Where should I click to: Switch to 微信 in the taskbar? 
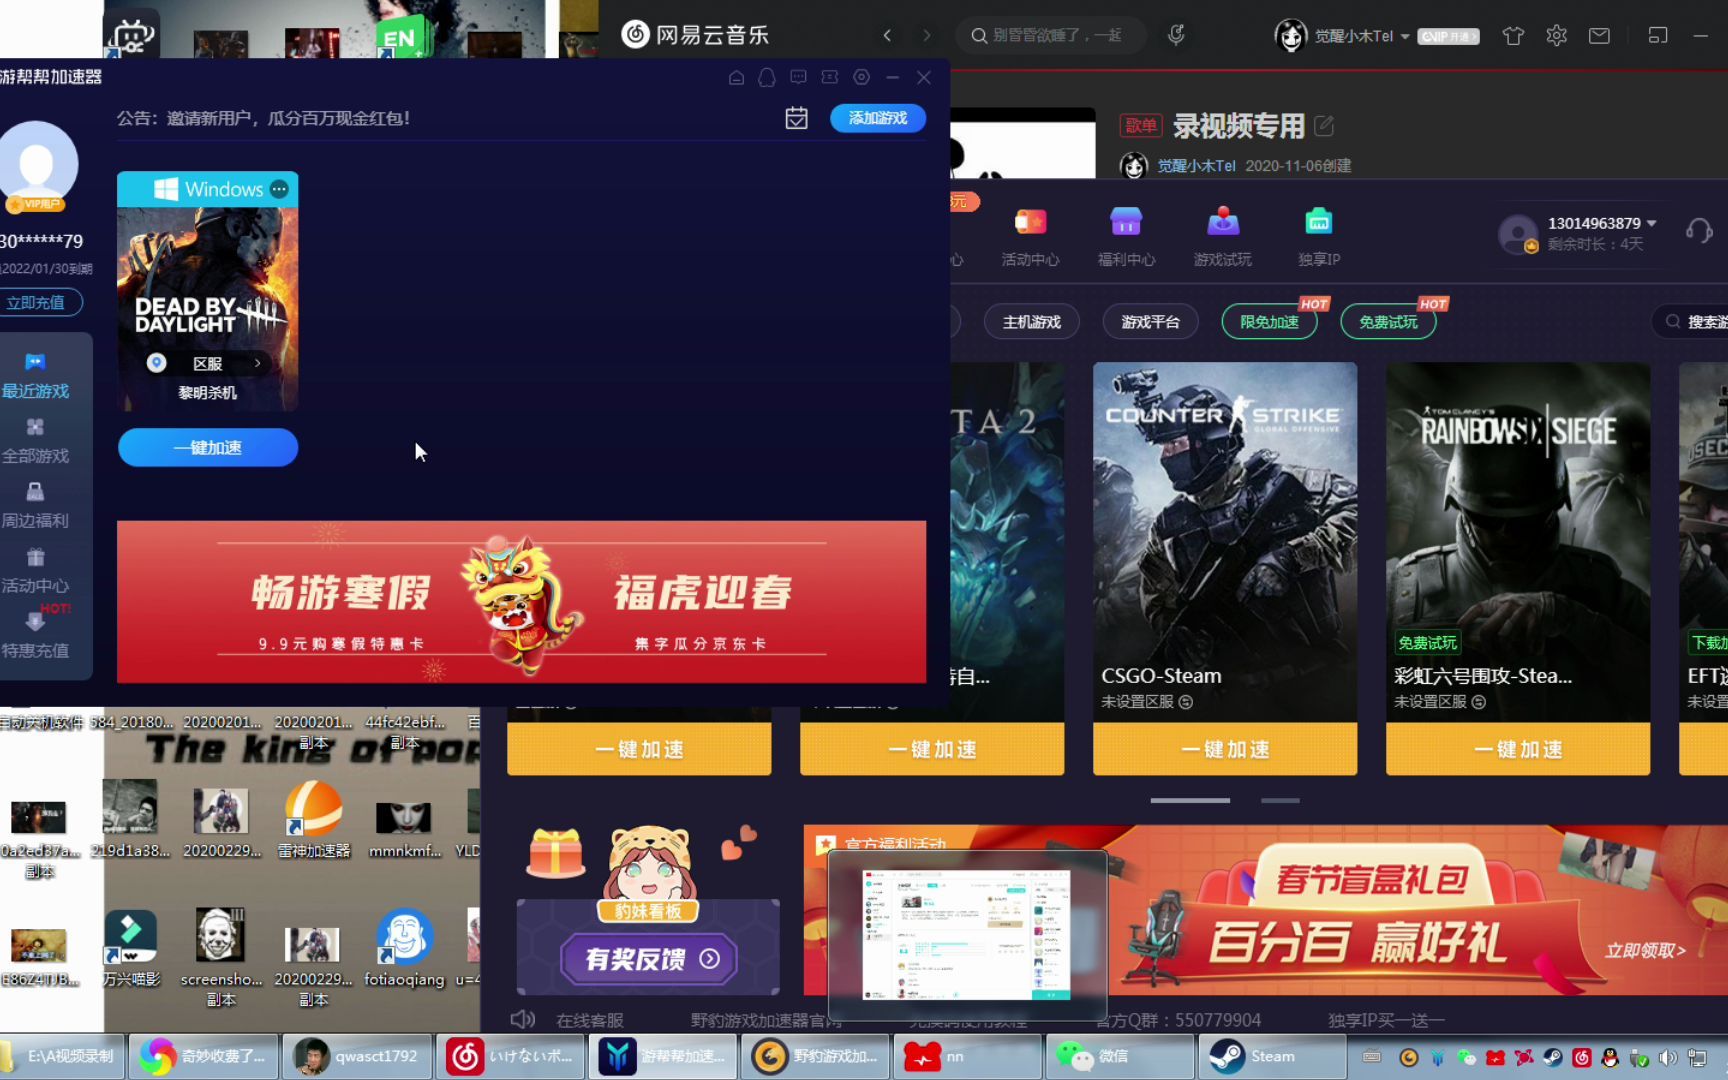click(x=1120, y=1056)
